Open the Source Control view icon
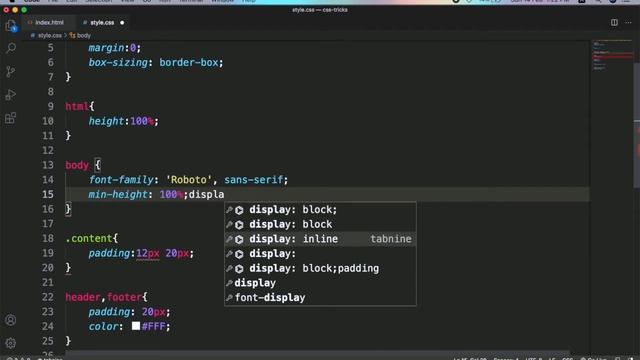The width and height of the screenshot is (640, 360). pos(11,71)
